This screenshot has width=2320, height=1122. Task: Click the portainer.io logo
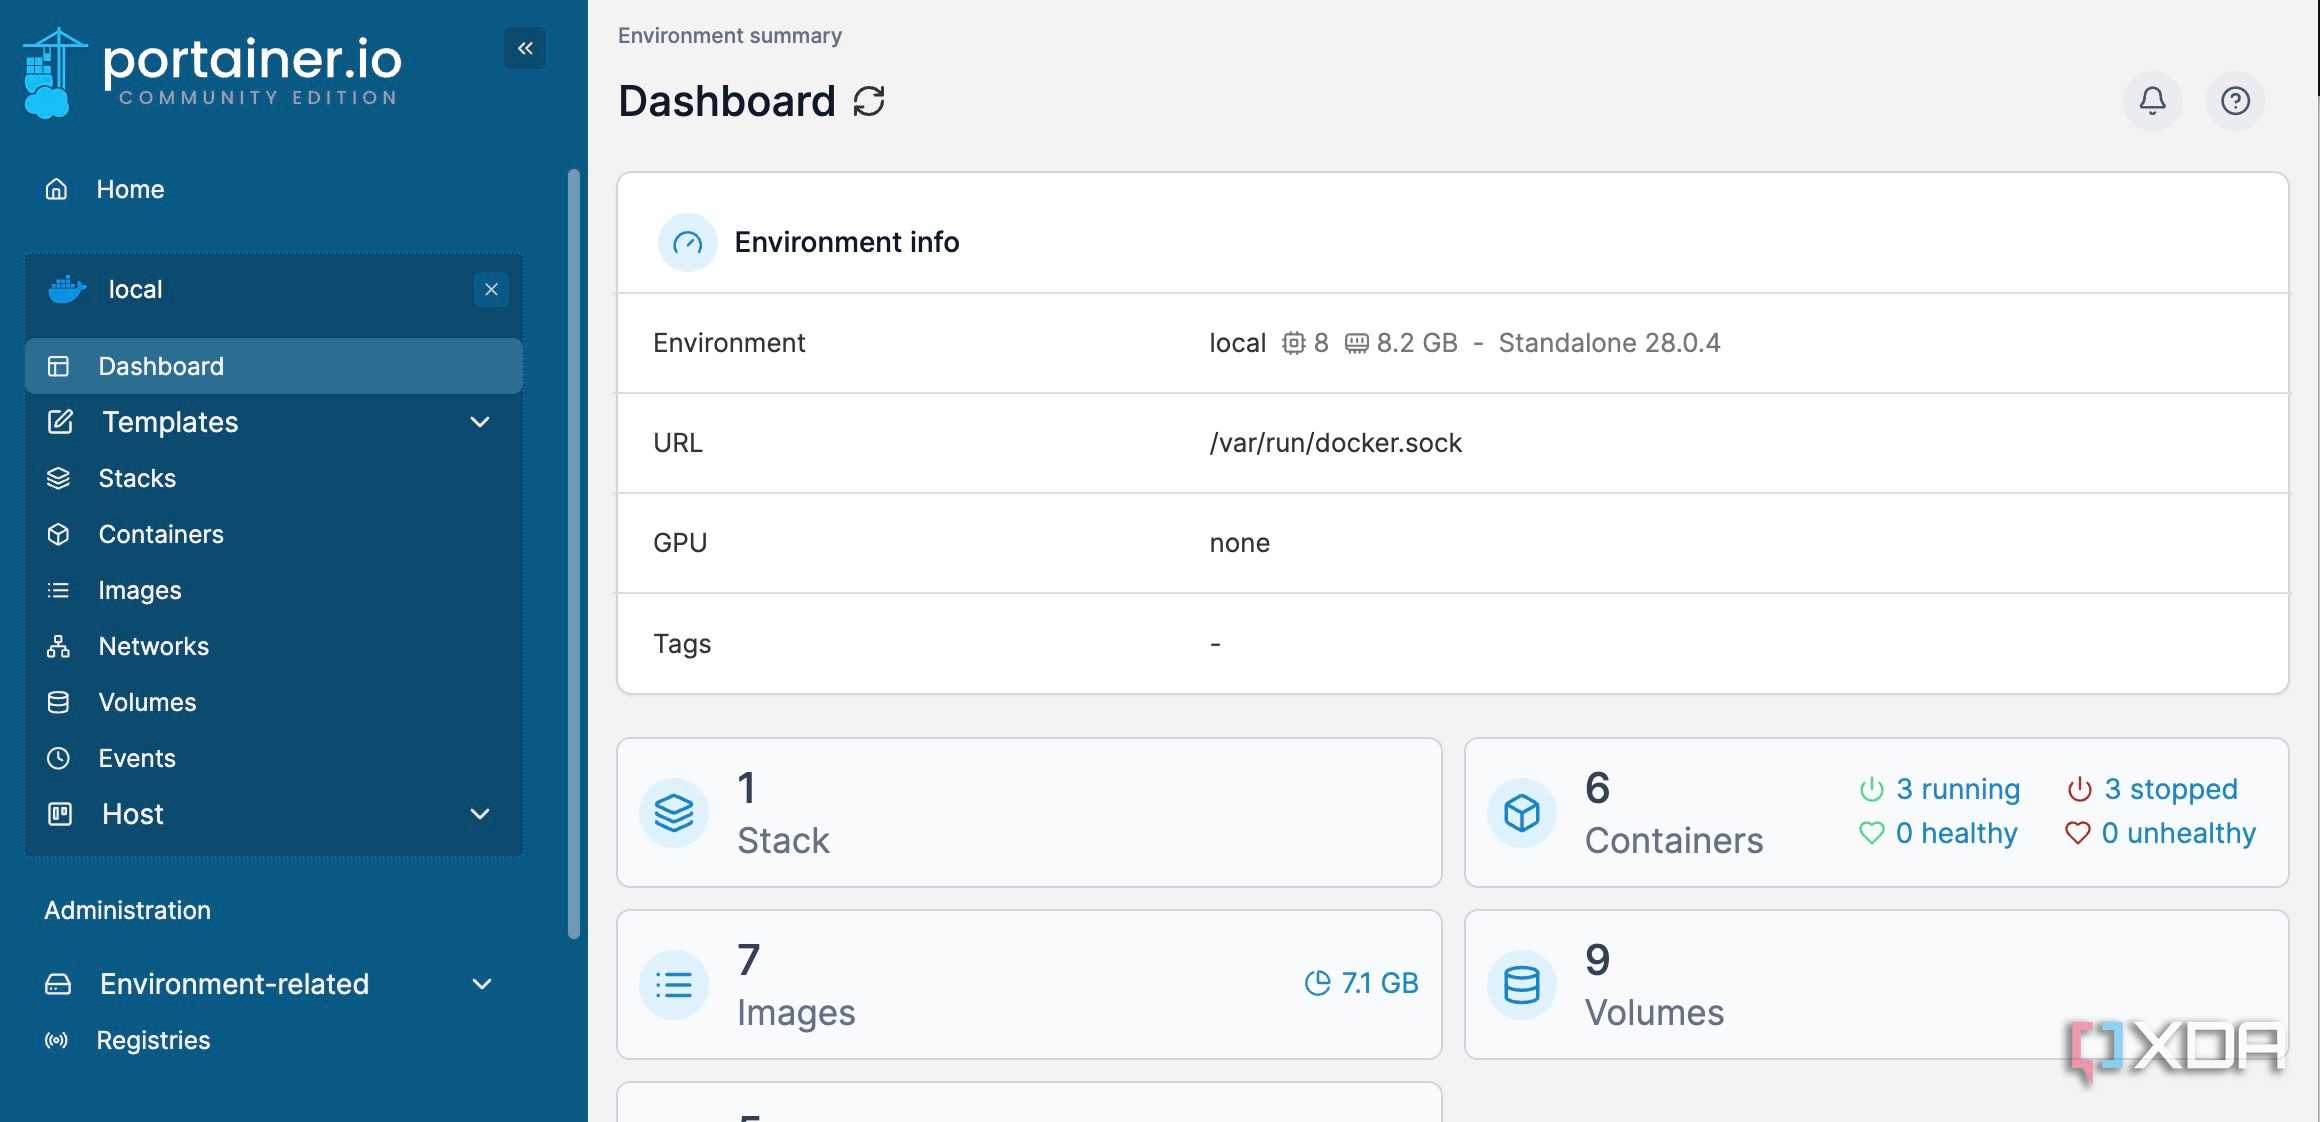[212, 72]
